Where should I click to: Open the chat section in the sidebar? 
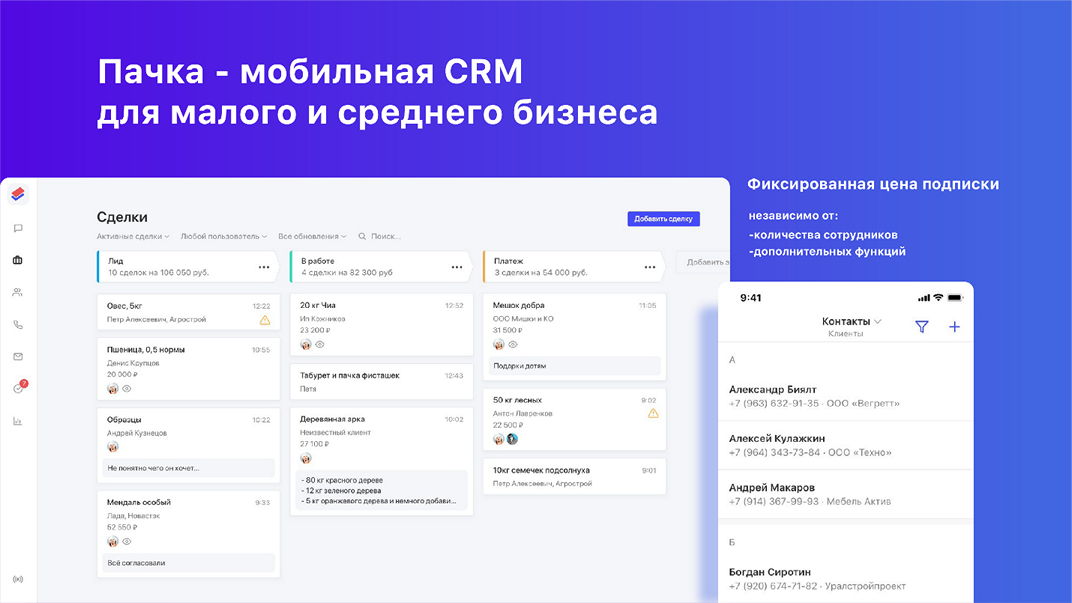coord(18,228)
